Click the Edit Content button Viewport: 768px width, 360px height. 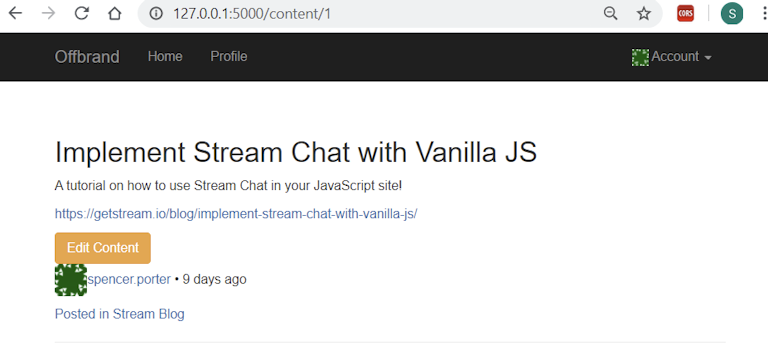pyautogui.click(x=103, y=248)
